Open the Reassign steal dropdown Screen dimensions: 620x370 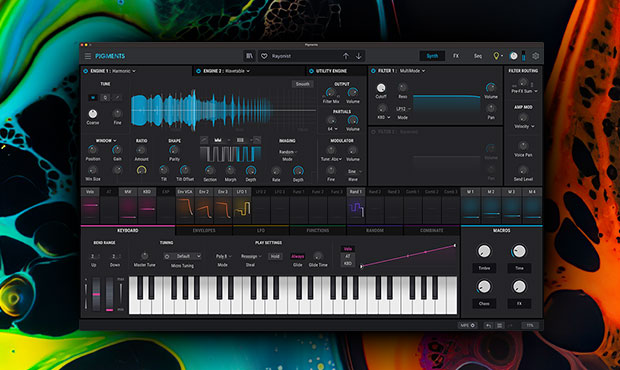[251, 256]
